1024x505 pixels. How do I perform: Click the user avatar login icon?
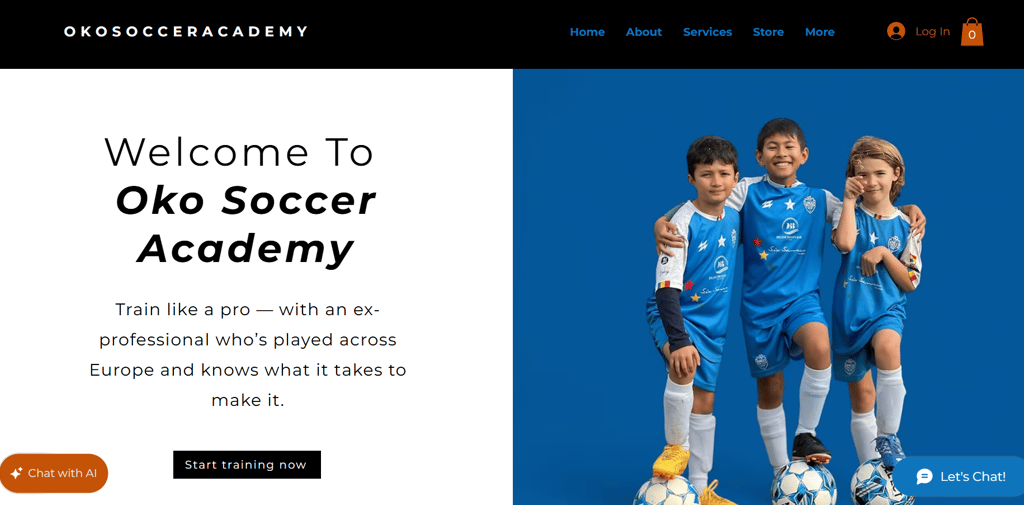(896, 31)
